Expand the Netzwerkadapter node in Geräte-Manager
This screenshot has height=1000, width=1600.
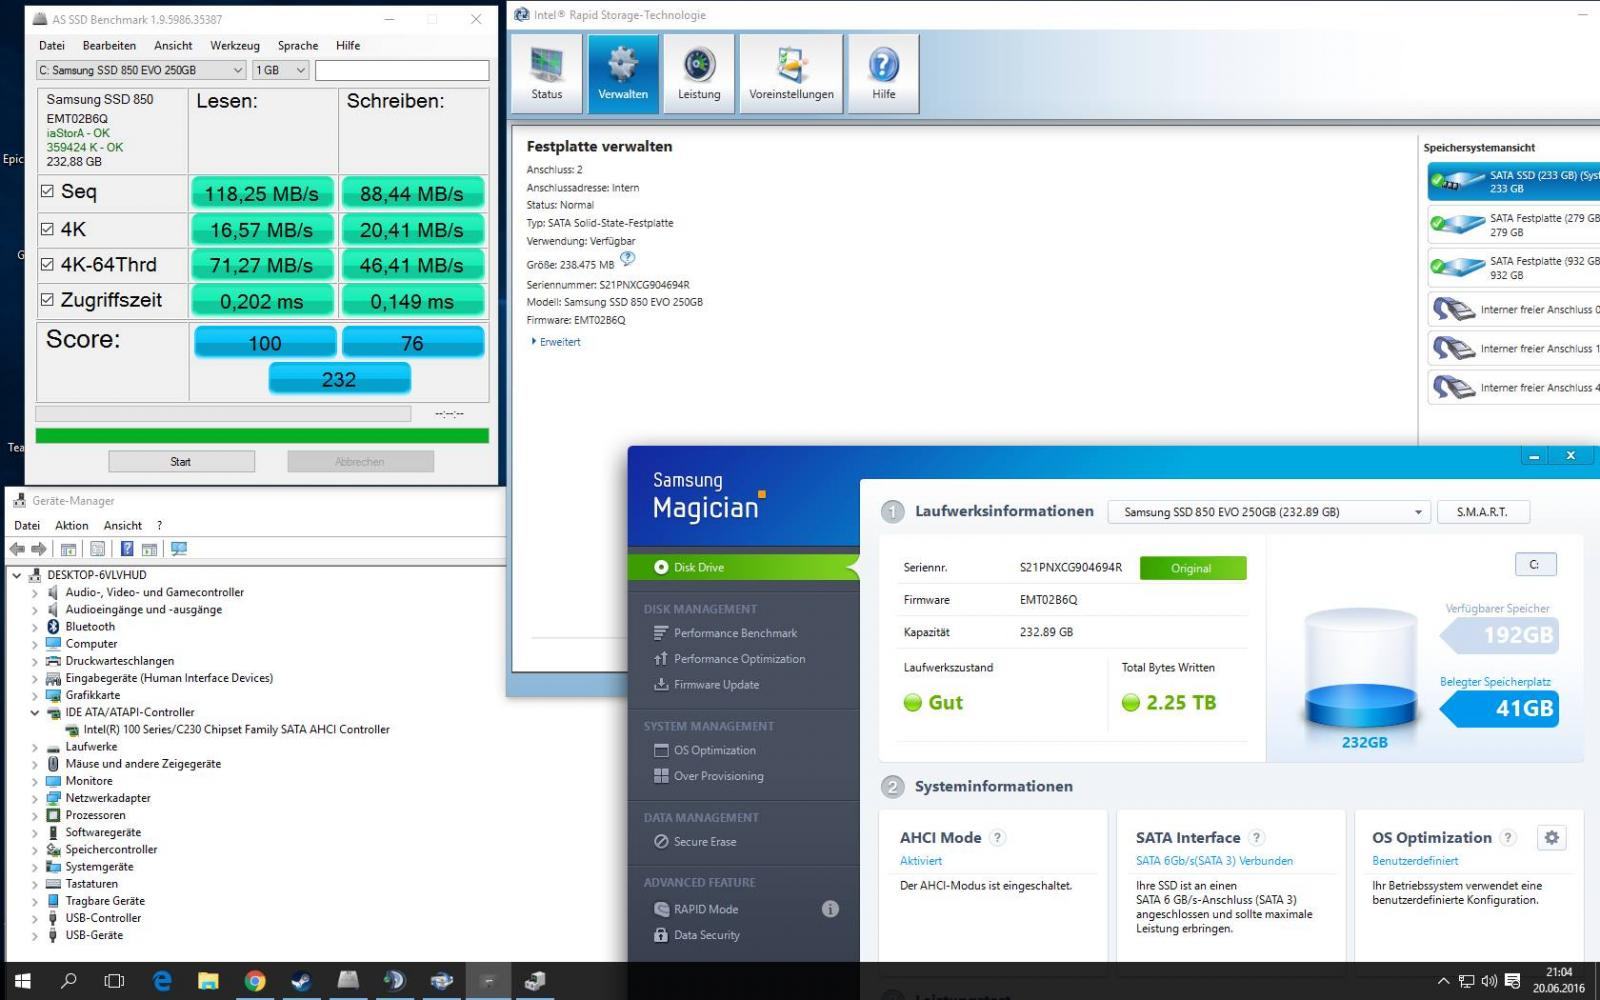[35, 798]
